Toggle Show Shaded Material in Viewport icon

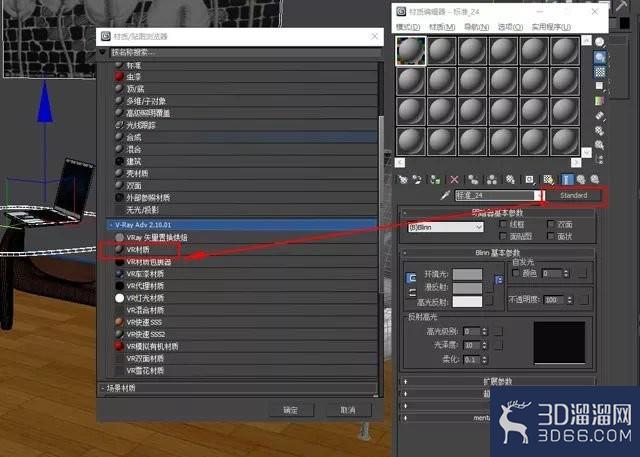[548, 179]
